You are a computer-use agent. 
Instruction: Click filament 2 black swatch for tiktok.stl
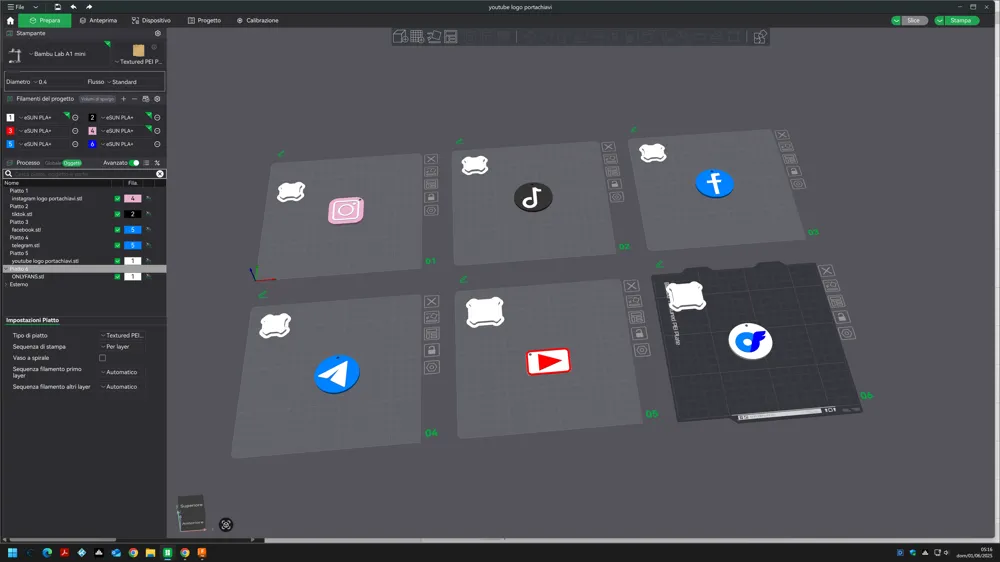point(133,214)
